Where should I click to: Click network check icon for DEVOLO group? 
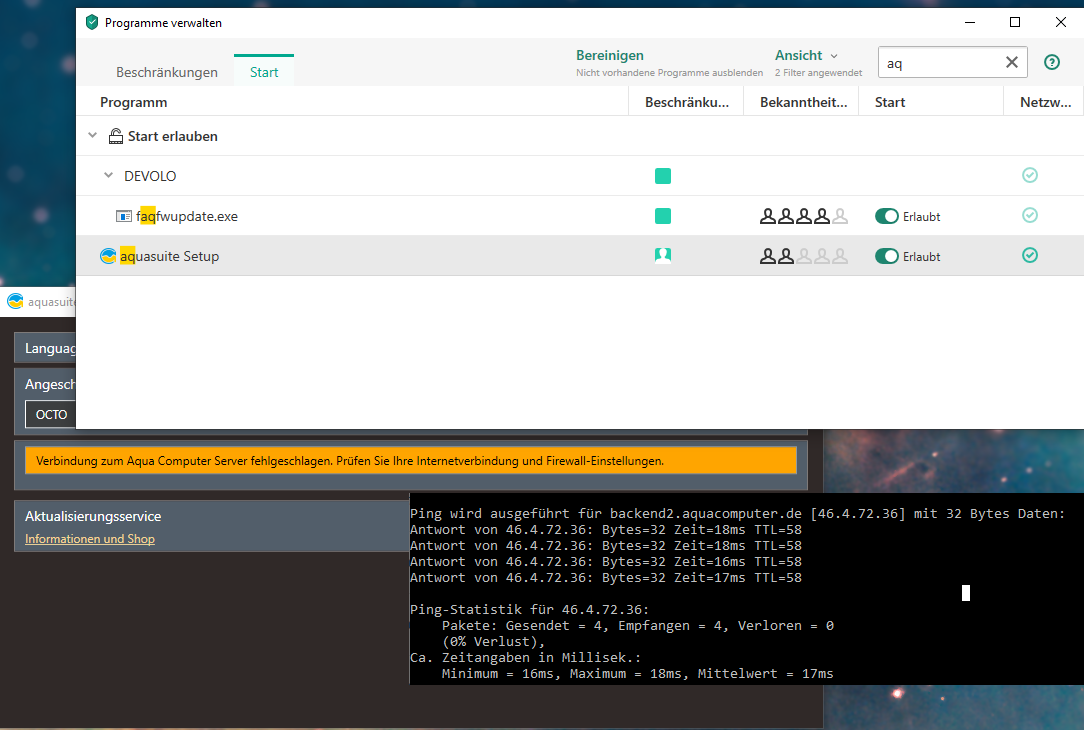click(x=1029, y=176)
